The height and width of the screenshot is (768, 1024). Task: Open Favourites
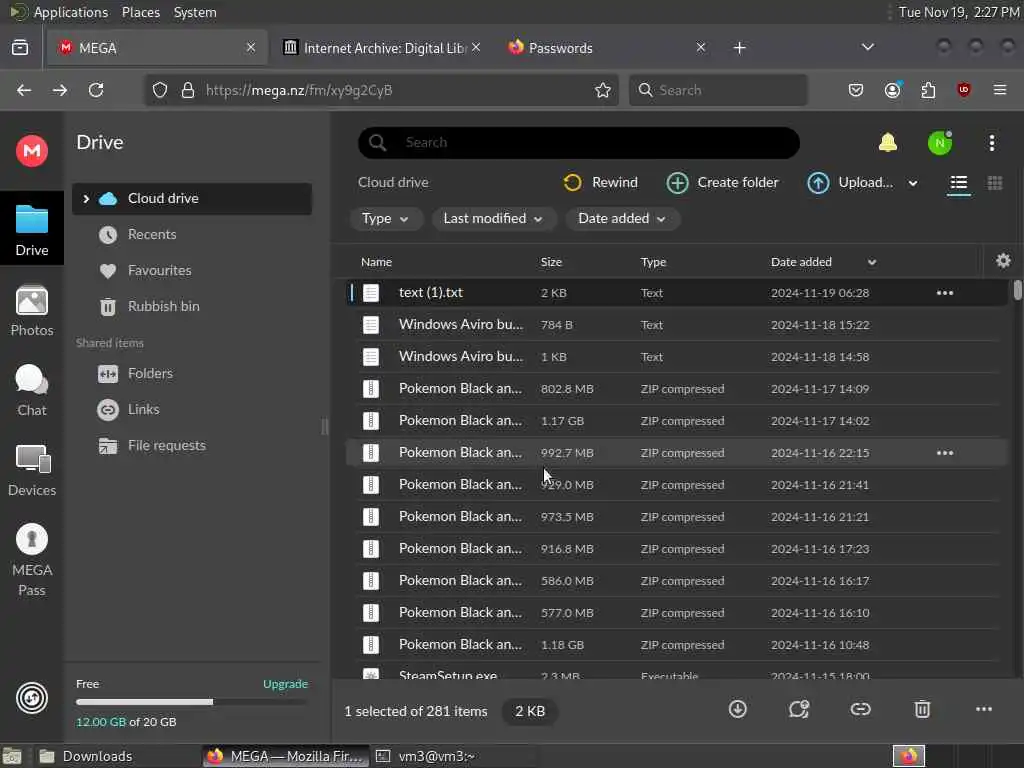159,270
